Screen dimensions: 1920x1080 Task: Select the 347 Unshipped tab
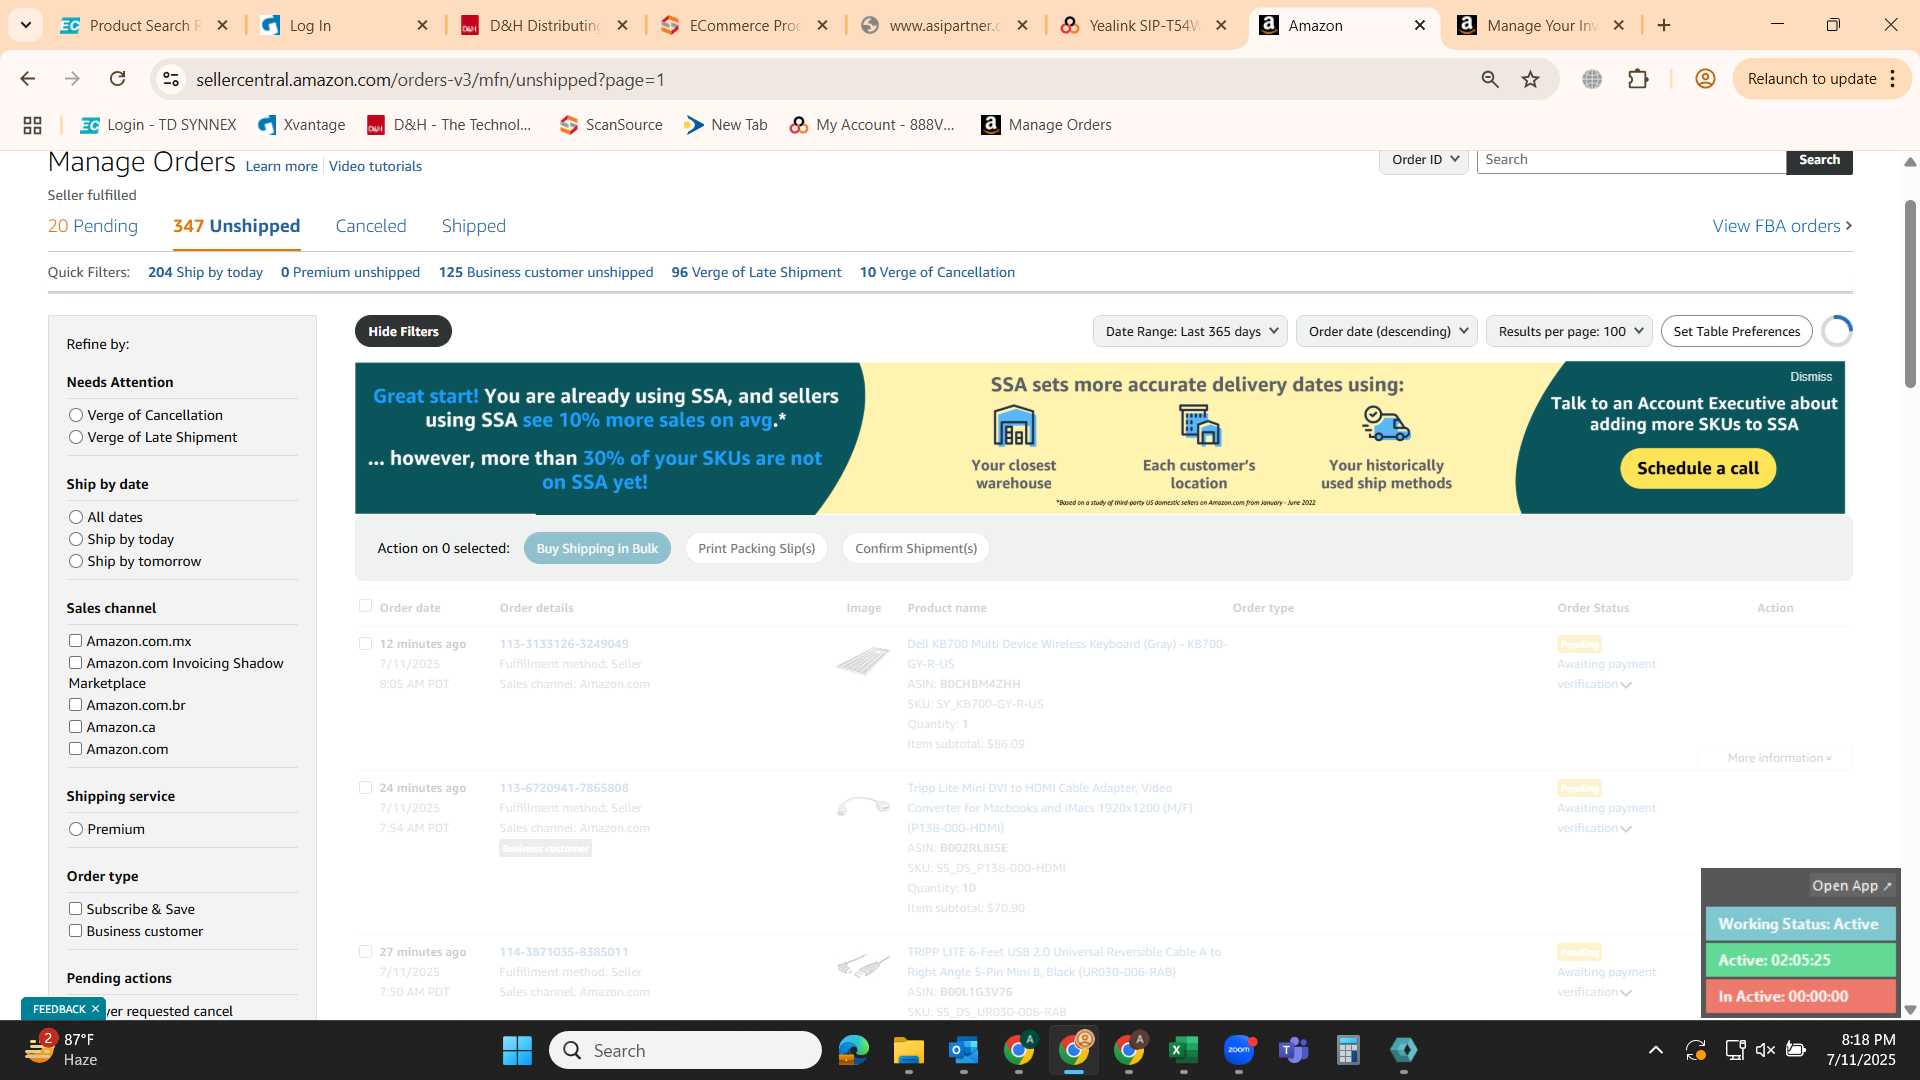coord(236,226)
